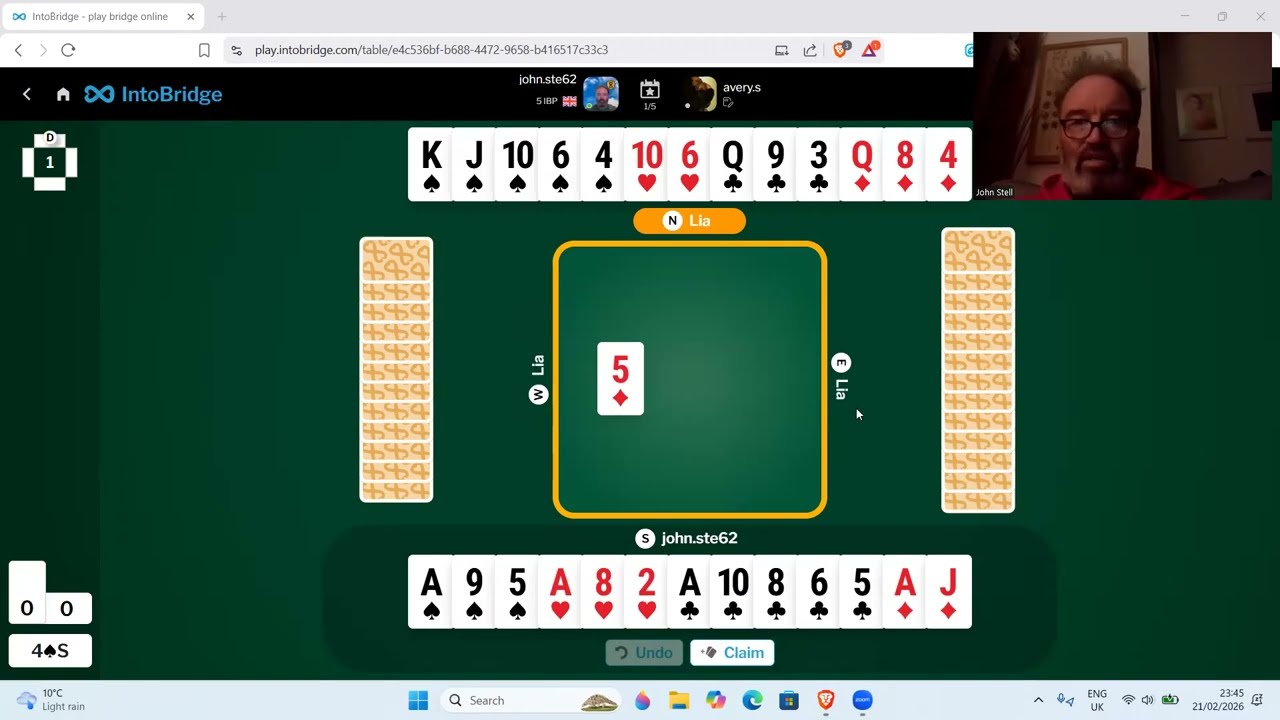Click the notes icon under avery.s
Image resolution: width=1280 pixels, height=720 pixels.
pyautogui.click(x=728, y=103)
